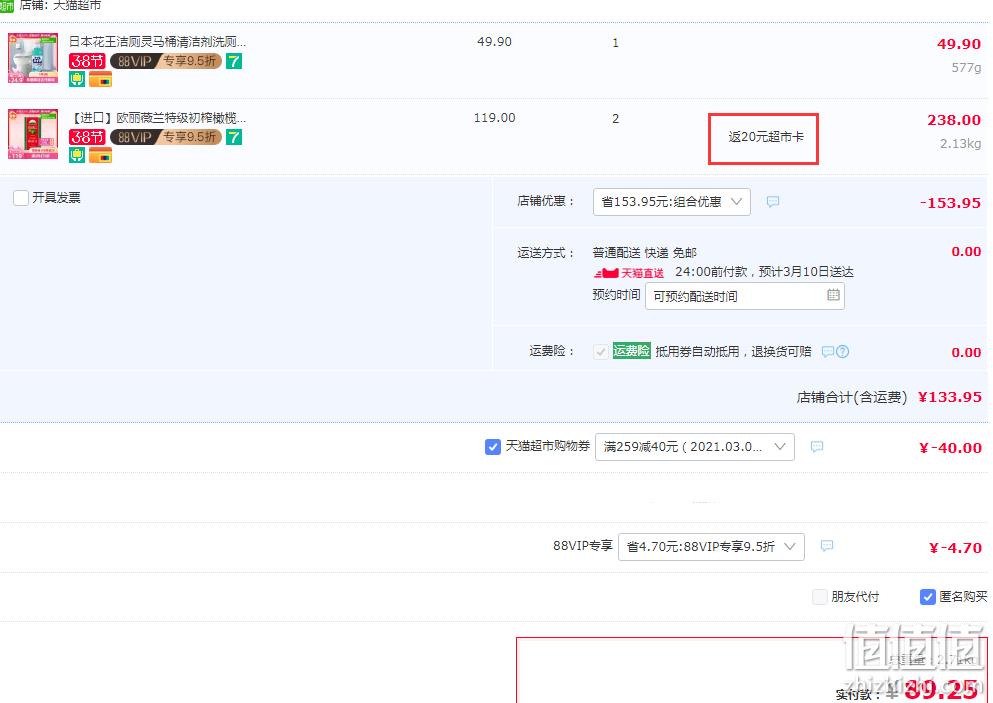The image size is (993, 703).
Task: Open the comment icon beside 88VIP dropdown
Action: click(x=826, y=546)
